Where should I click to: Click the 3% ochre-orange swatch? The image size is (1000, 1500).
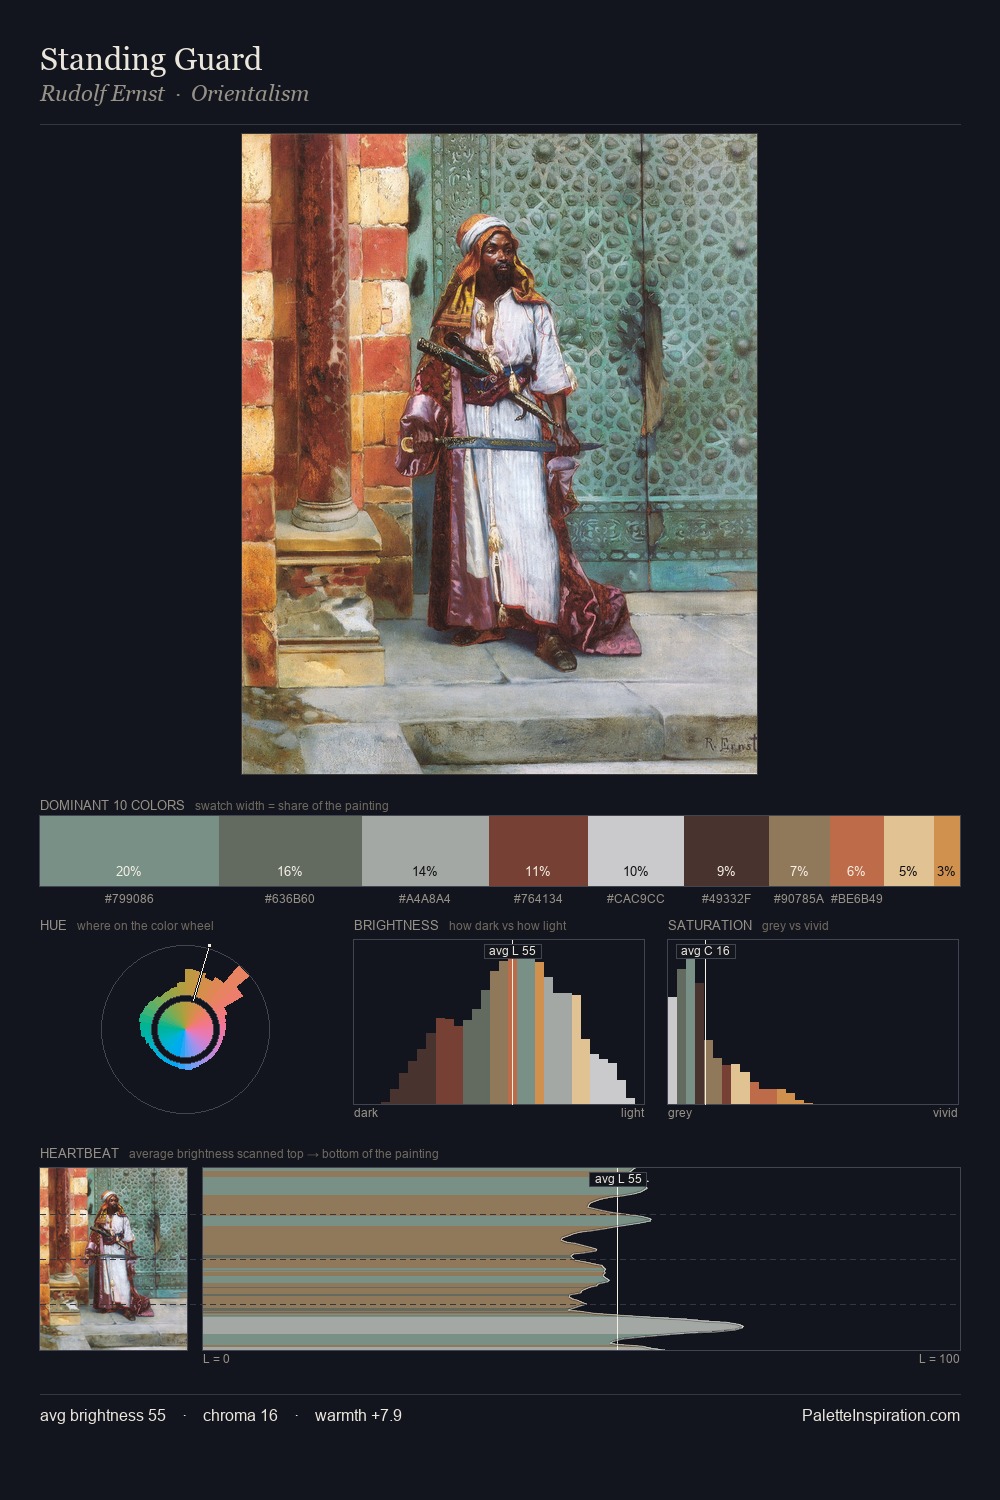[947, 851]
